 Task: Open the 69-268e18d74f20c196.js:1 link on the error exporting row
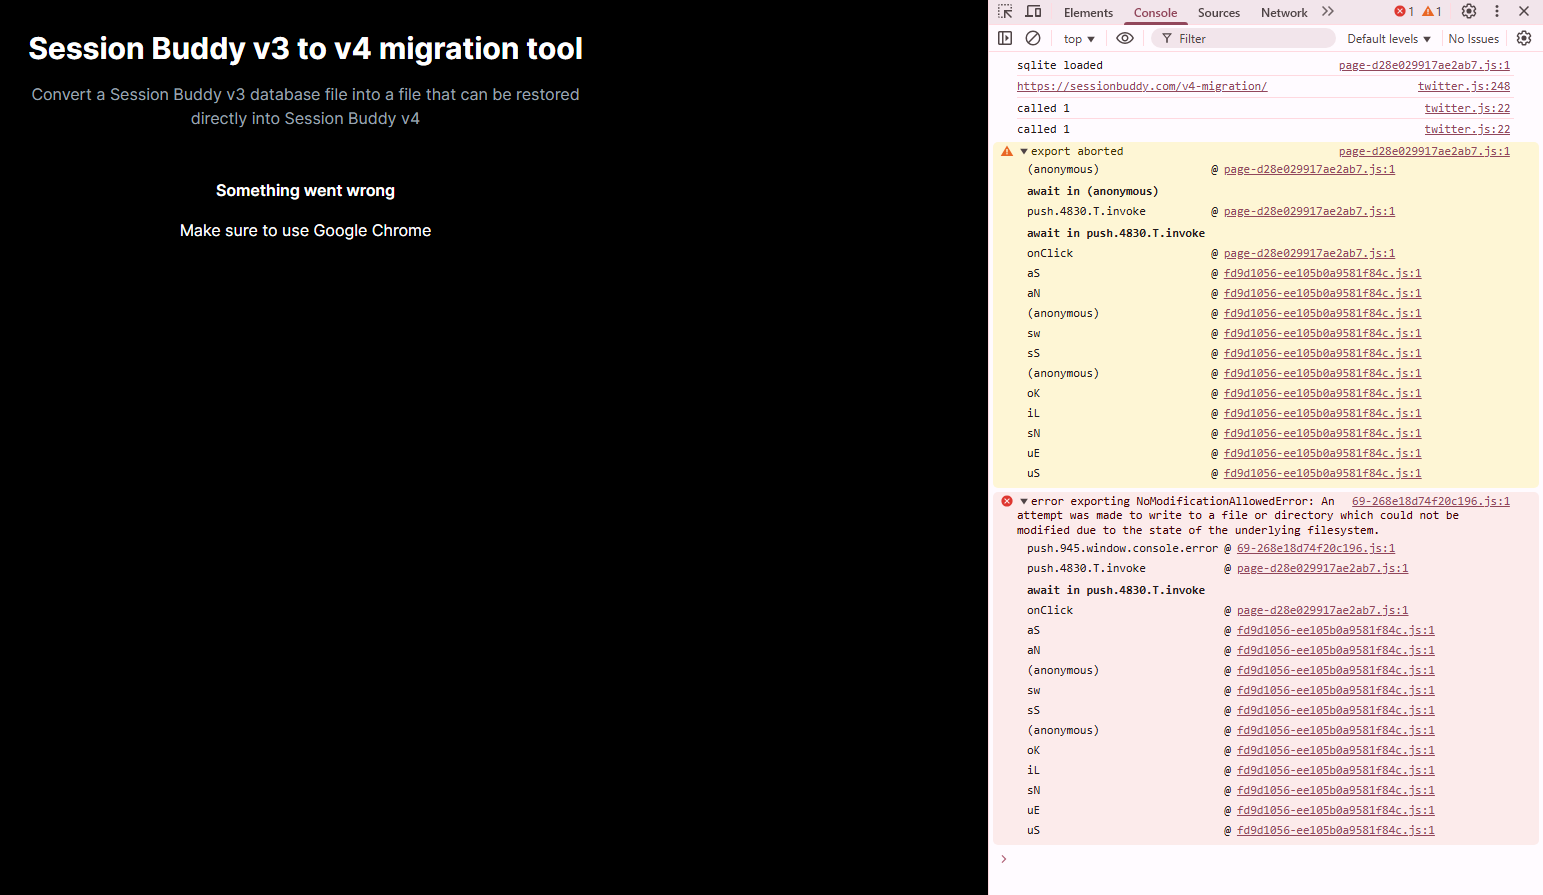pos(1431,501)
